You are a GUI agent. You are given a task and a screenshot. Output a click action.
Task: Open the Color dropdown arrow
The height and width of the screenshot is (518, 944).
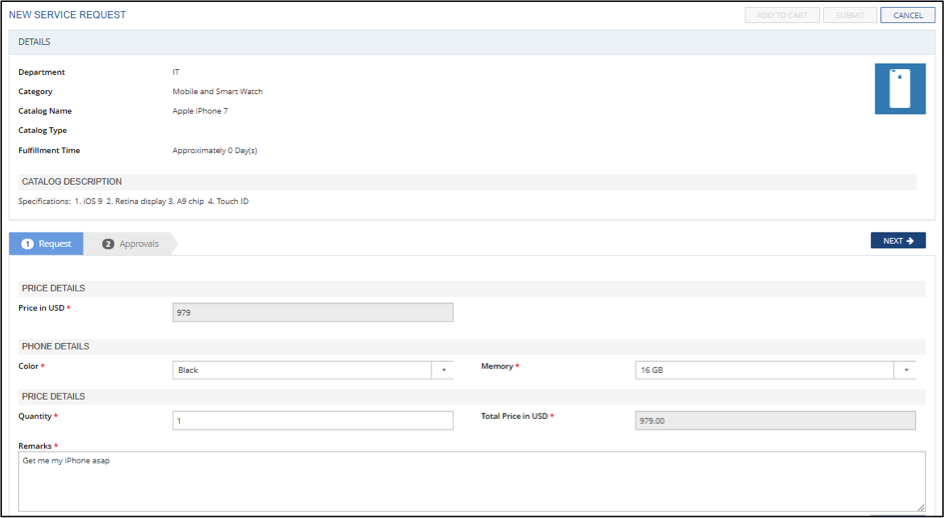click(443, 370)
